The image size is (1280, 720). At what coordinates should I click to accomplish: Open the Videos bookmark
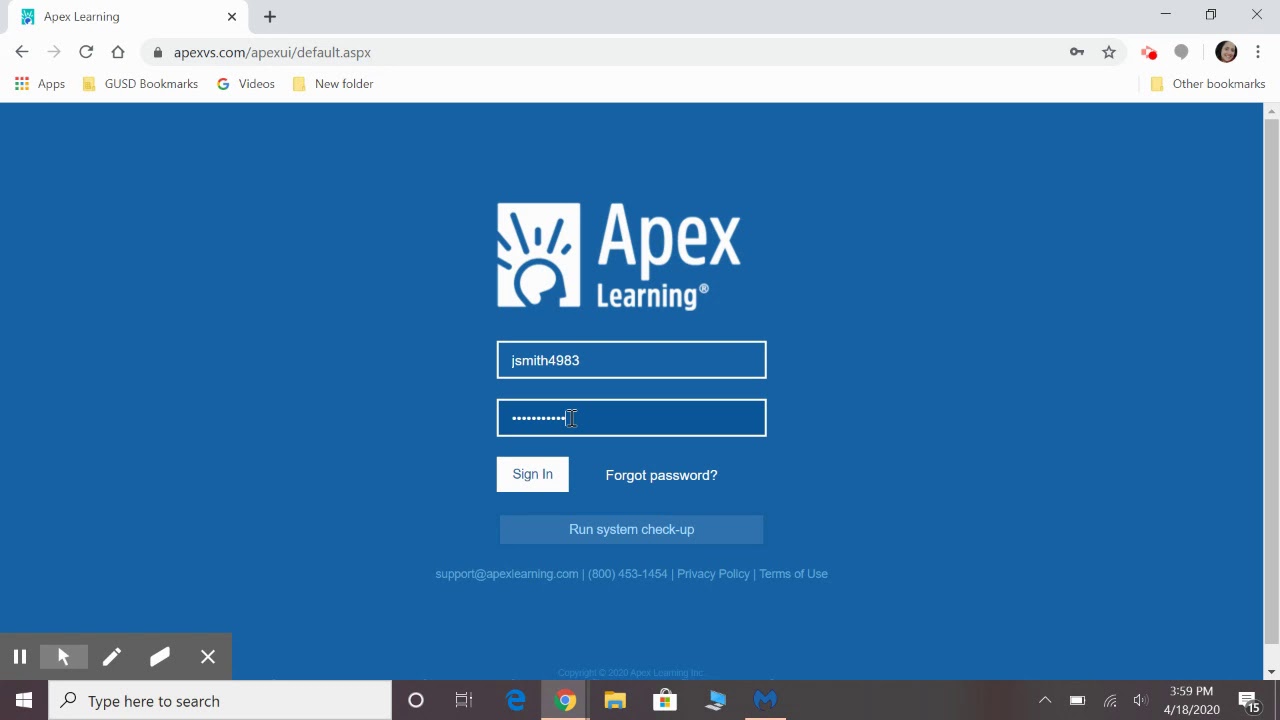click(x=246, y=84)
